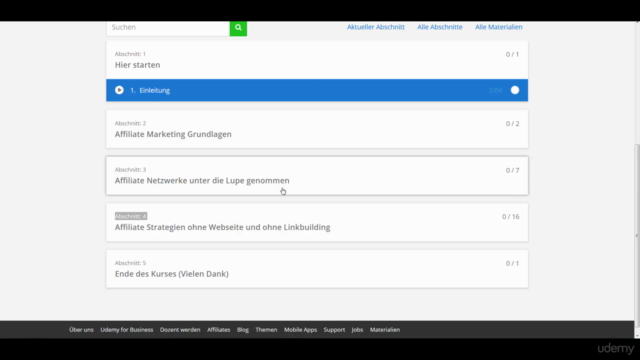Click the highlighted Abschnitt: 4 label

coord(131,216)
